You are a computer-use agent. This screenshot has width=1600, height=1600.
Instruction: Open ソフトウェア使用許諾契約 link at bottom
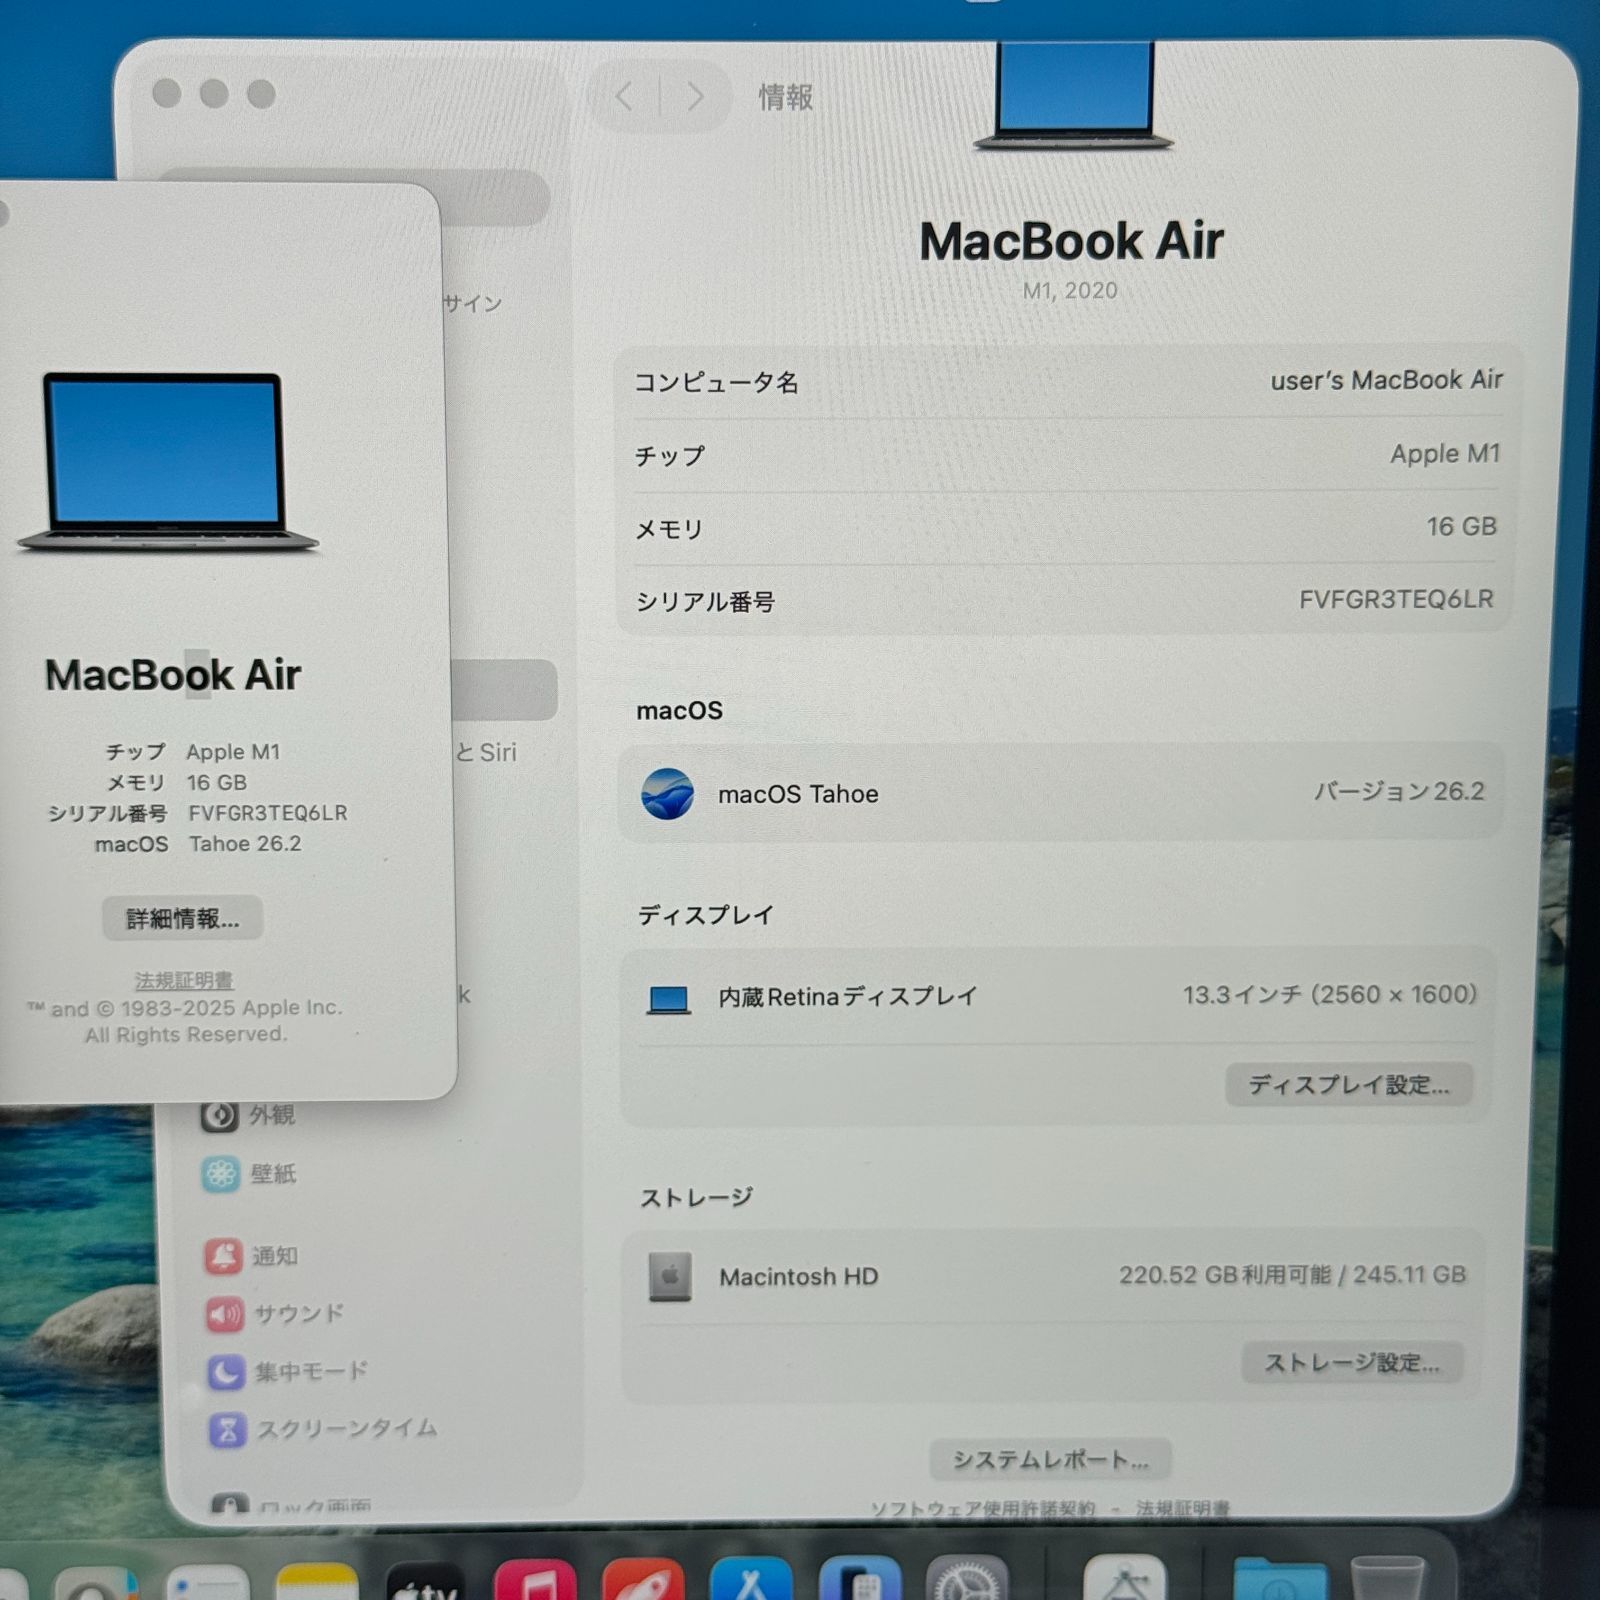pos(983,1508)
